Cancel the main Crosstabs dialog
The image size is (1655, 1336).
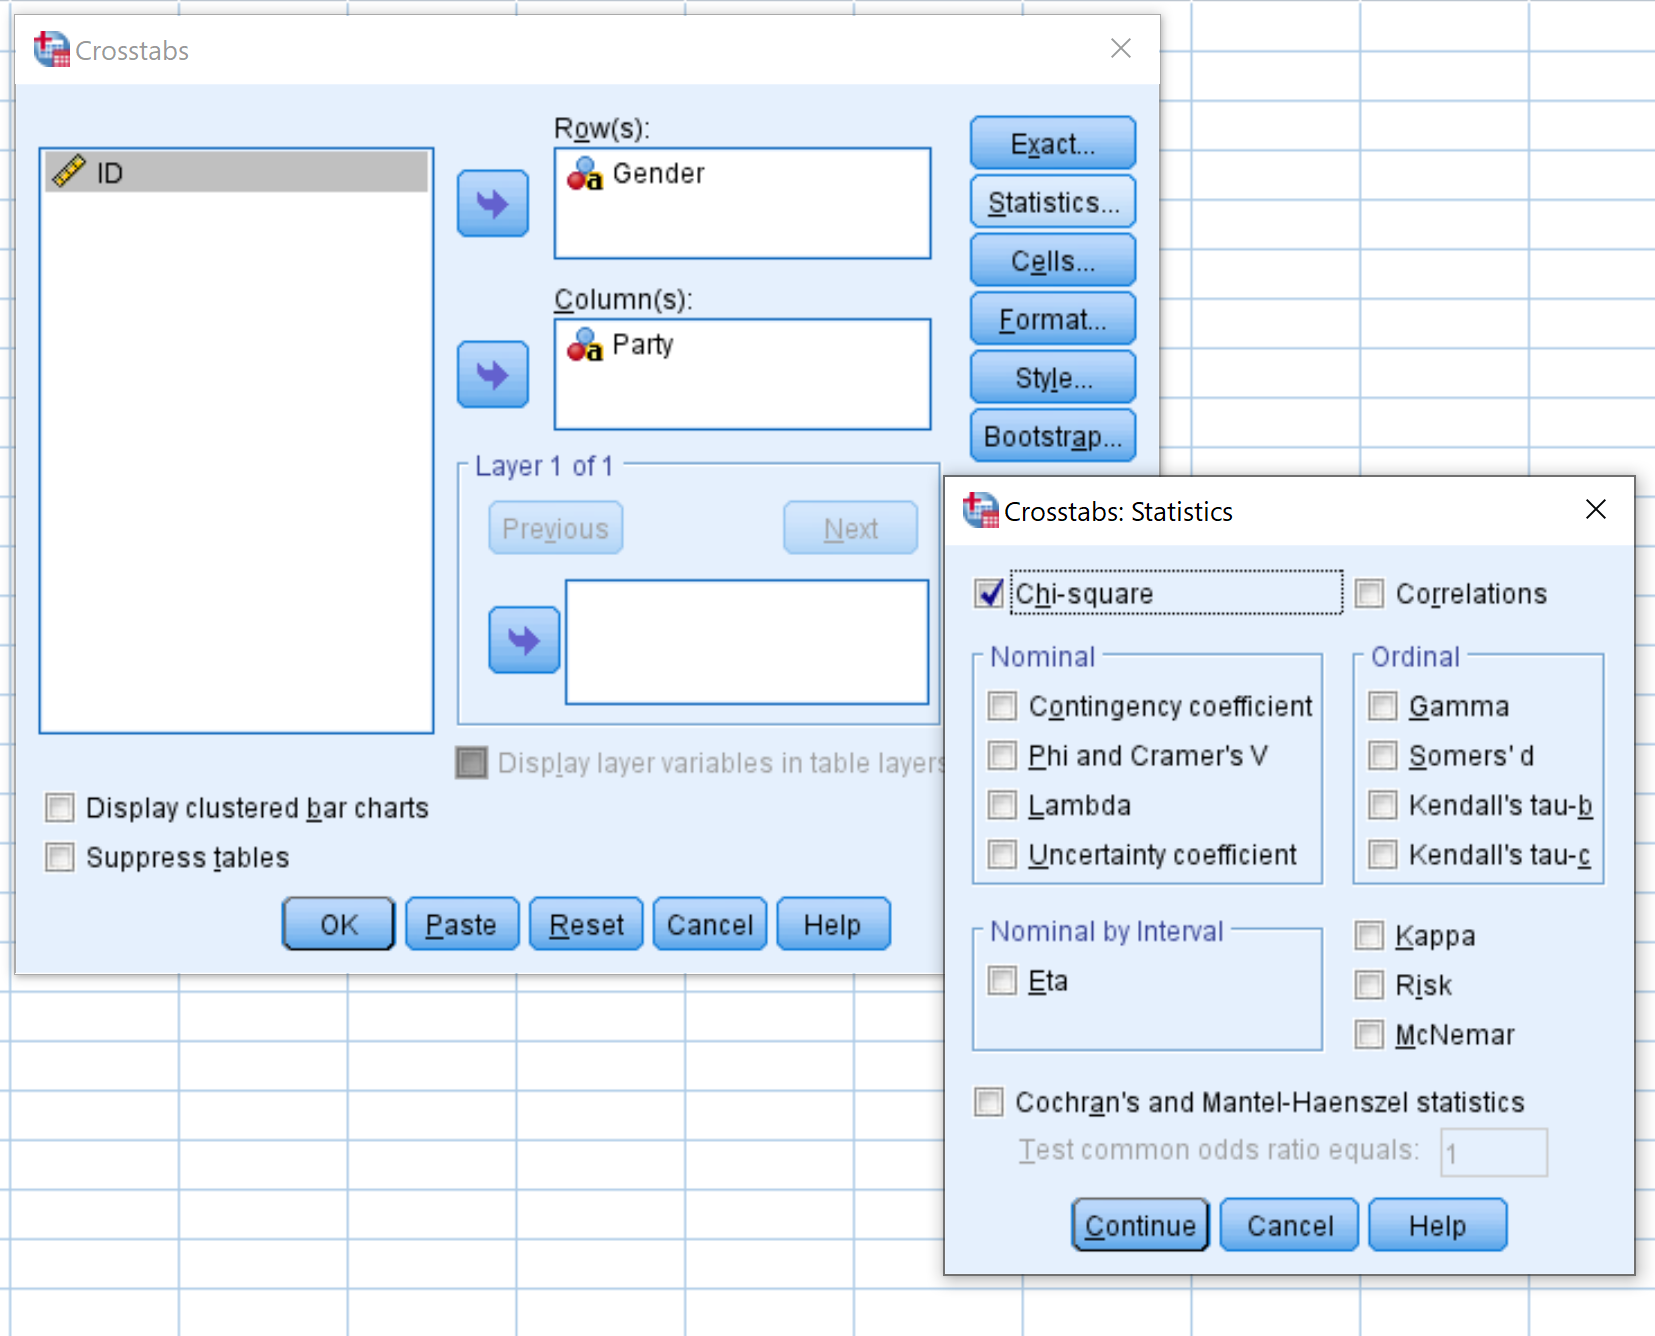point(710,924)
